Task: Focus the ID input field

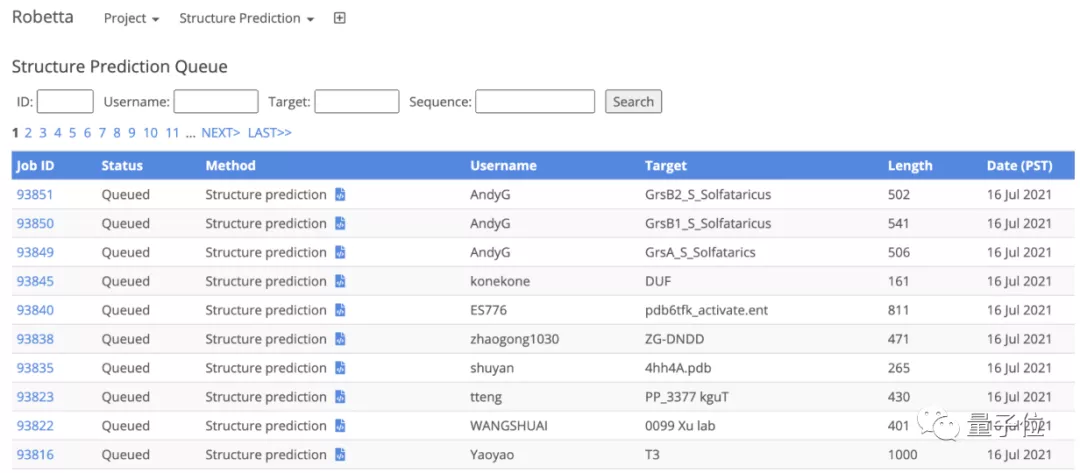Action: (65, 101)
